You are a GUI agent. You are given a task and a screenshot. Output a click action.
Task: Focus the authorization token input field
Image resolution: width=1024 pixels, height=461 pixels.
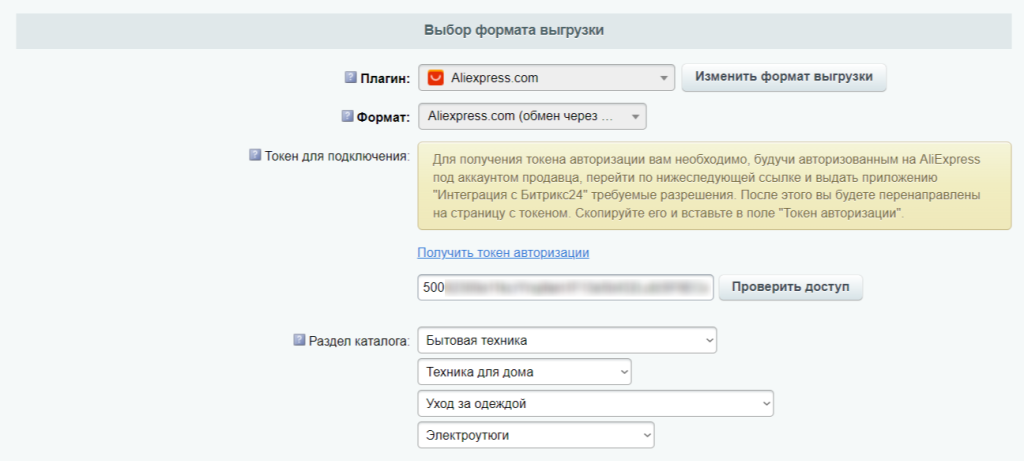(x=566, y=287)
